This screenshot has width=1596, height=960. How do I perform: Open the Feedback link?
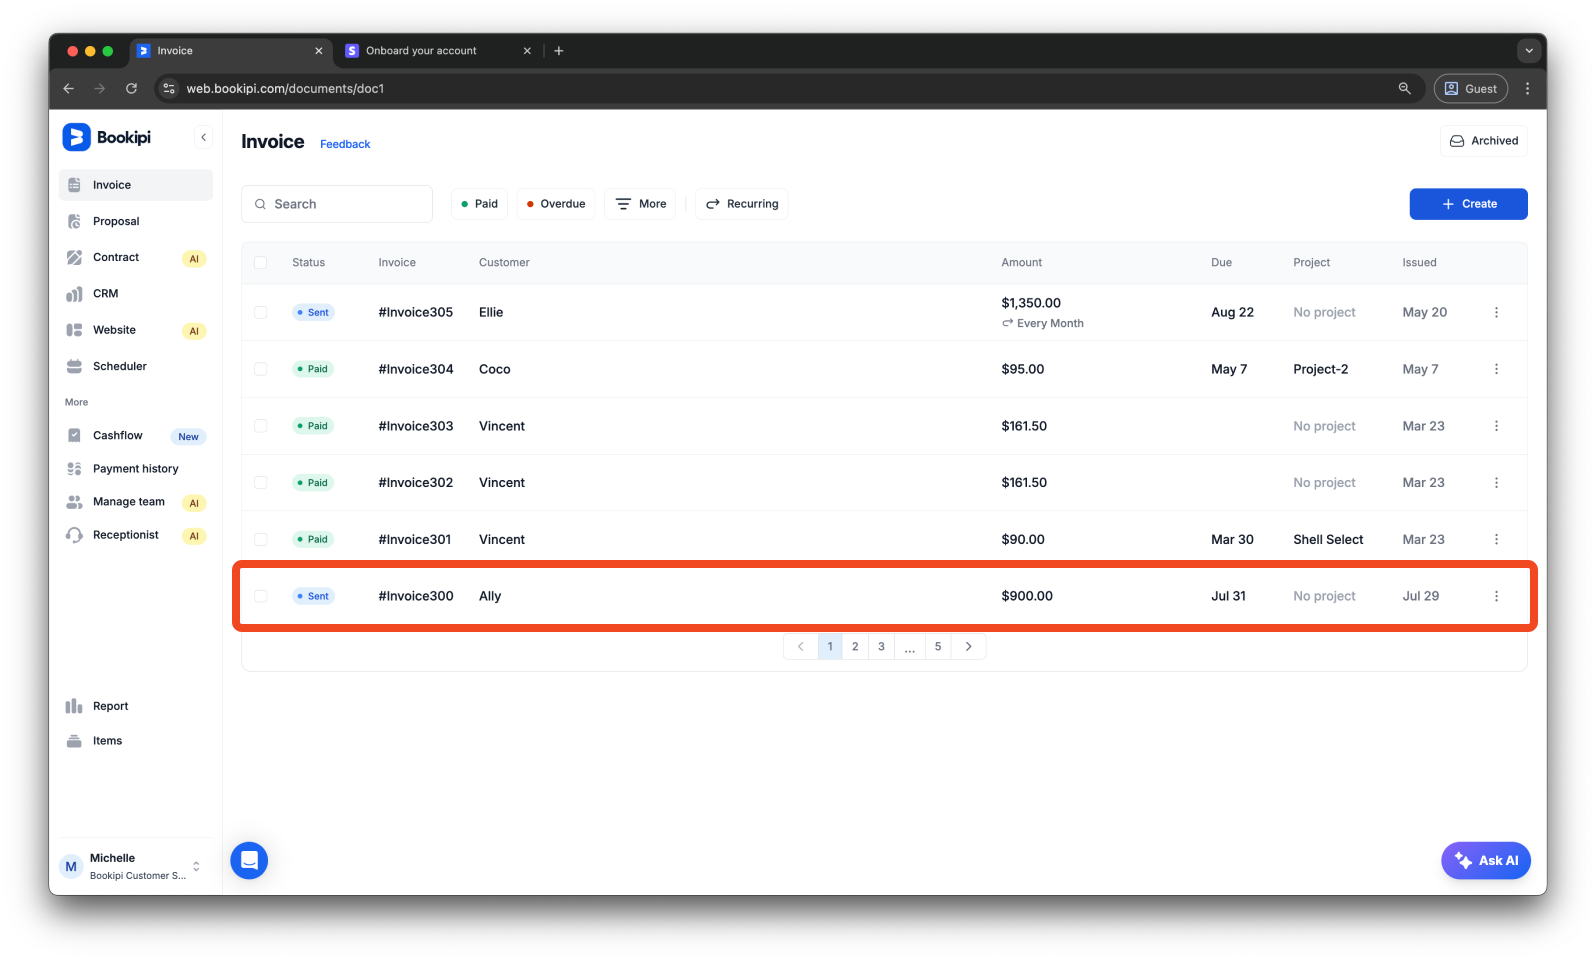point(345,144)
